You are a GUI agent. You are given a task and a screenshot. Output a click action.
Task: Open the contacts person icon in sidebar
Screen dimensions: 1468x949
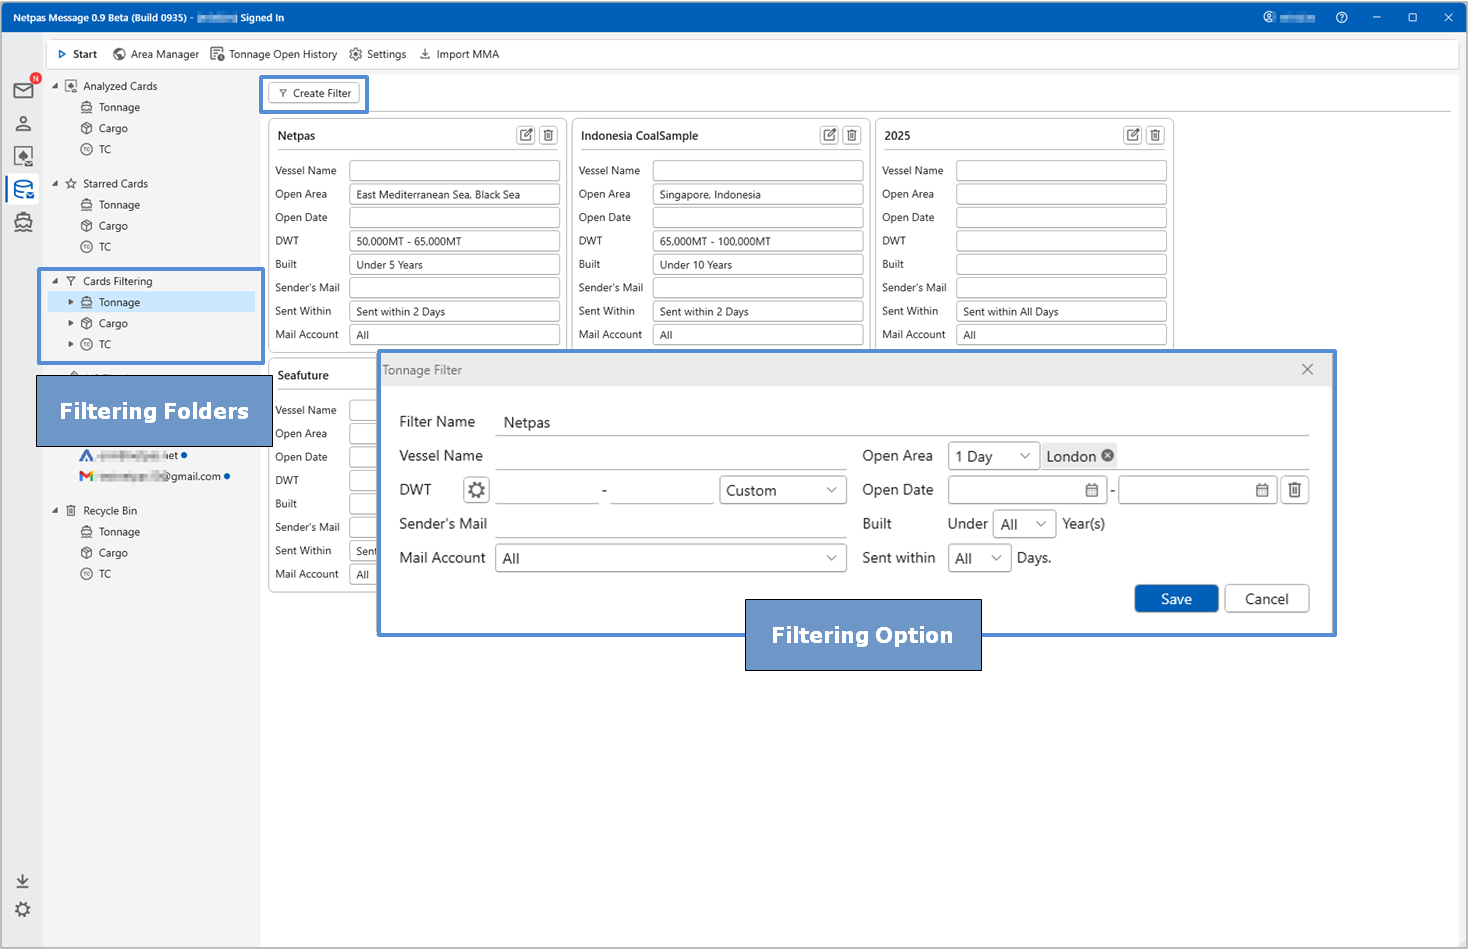point(23,124)
